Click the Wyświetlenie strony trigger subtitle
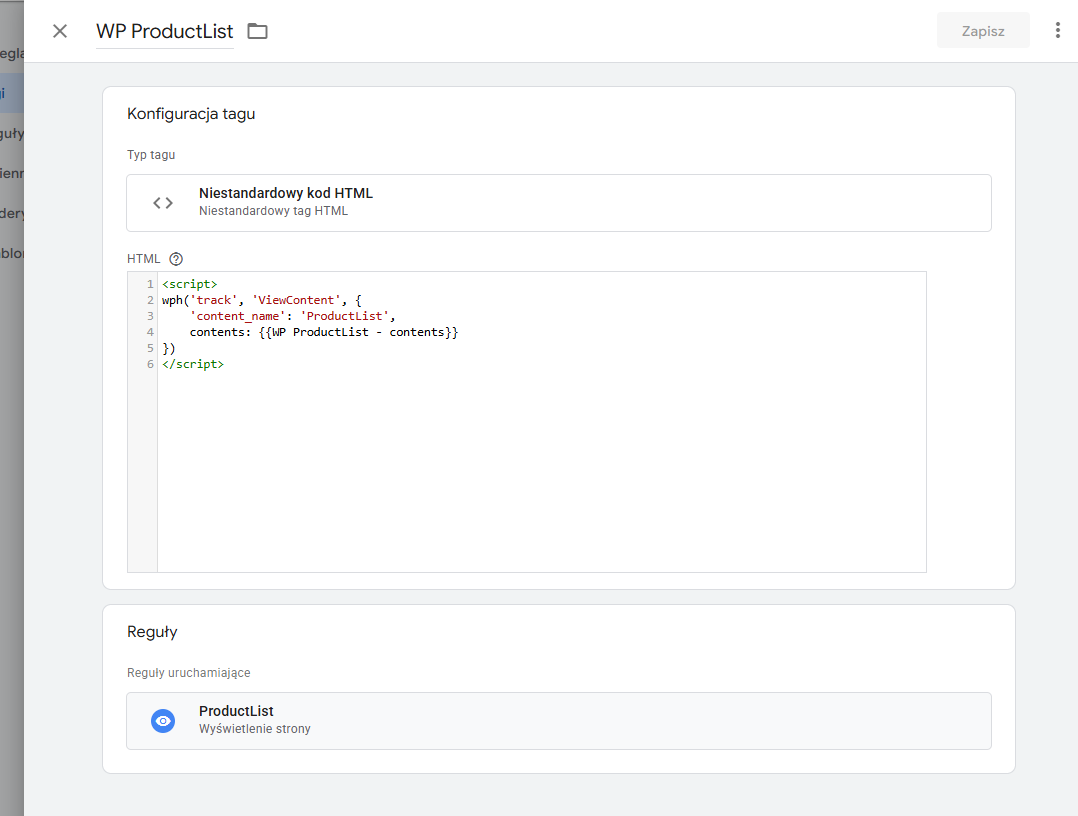Screen dimensions: 1078x816 point(254,729)
